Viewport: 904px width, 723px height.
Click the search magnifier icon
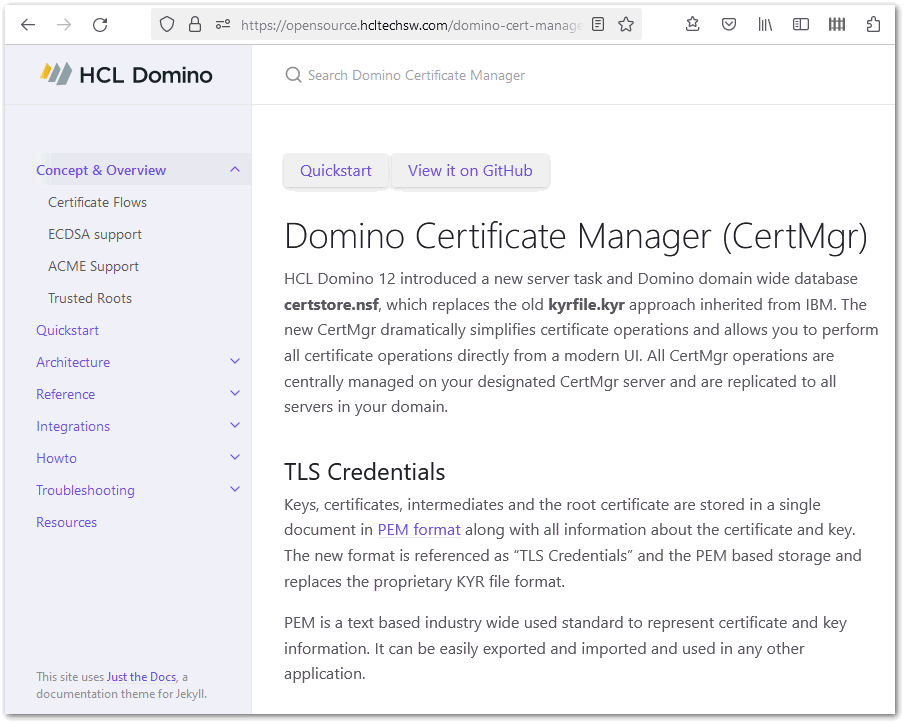pyautogui.click(x=293, y=75)
